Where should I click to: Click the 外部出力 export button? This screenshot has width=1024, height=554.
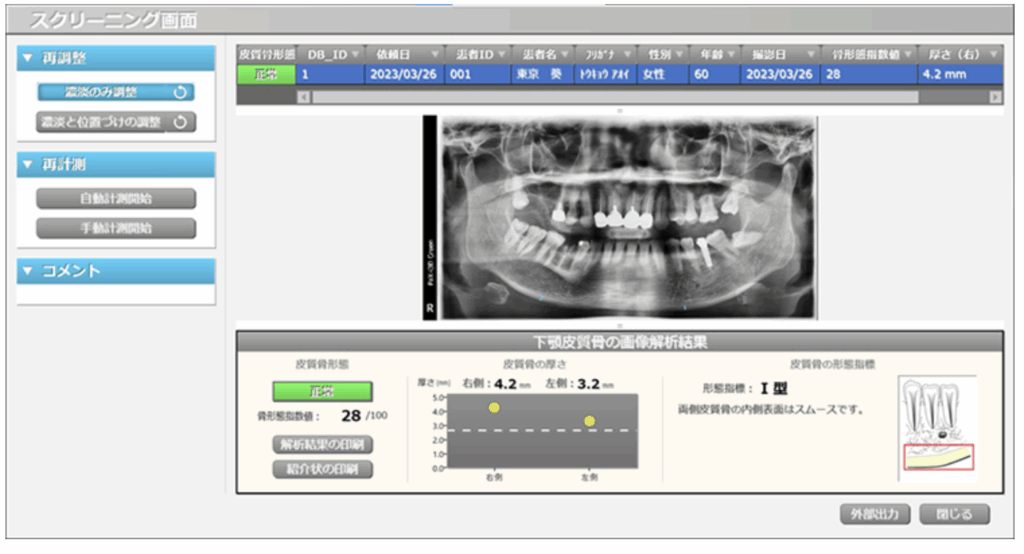pyautogui.click(x=874, y=514)
